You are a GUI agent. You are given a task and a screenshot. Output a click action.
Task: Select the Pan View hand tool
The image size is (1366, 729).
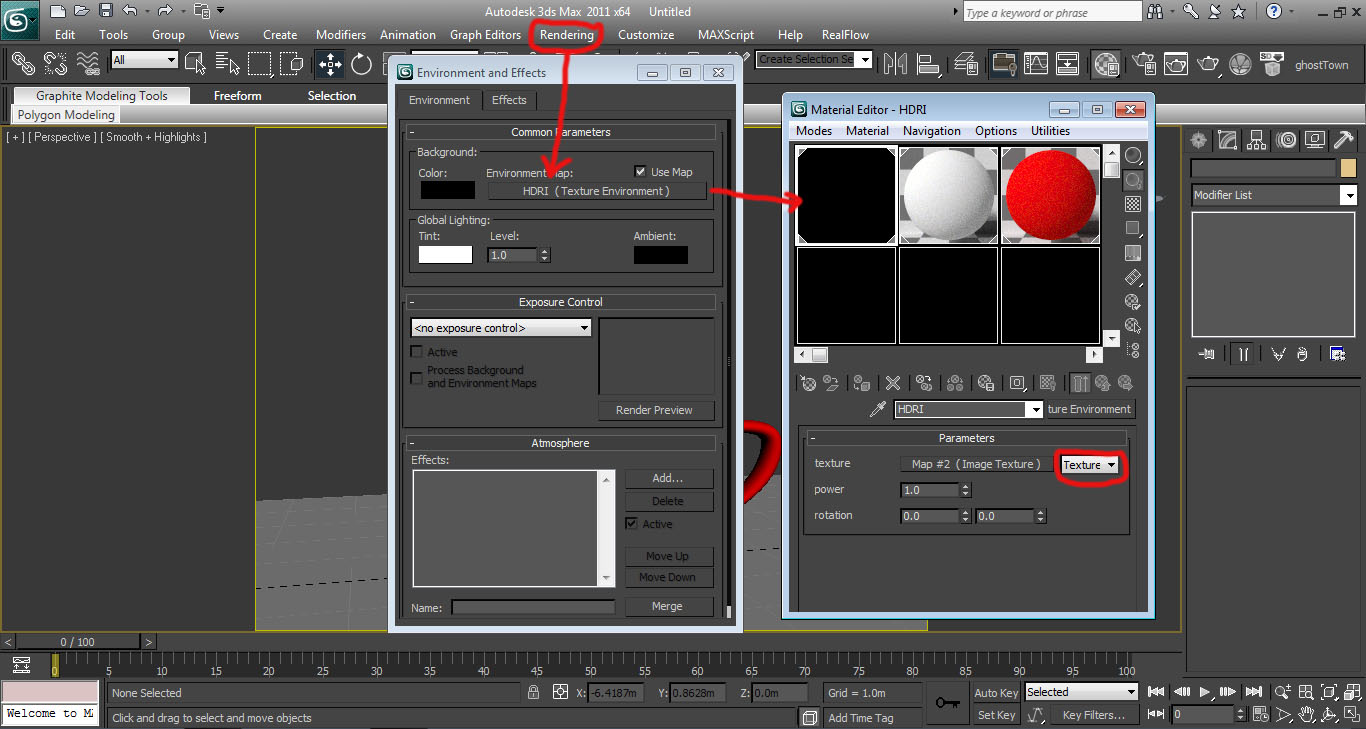1307,715
